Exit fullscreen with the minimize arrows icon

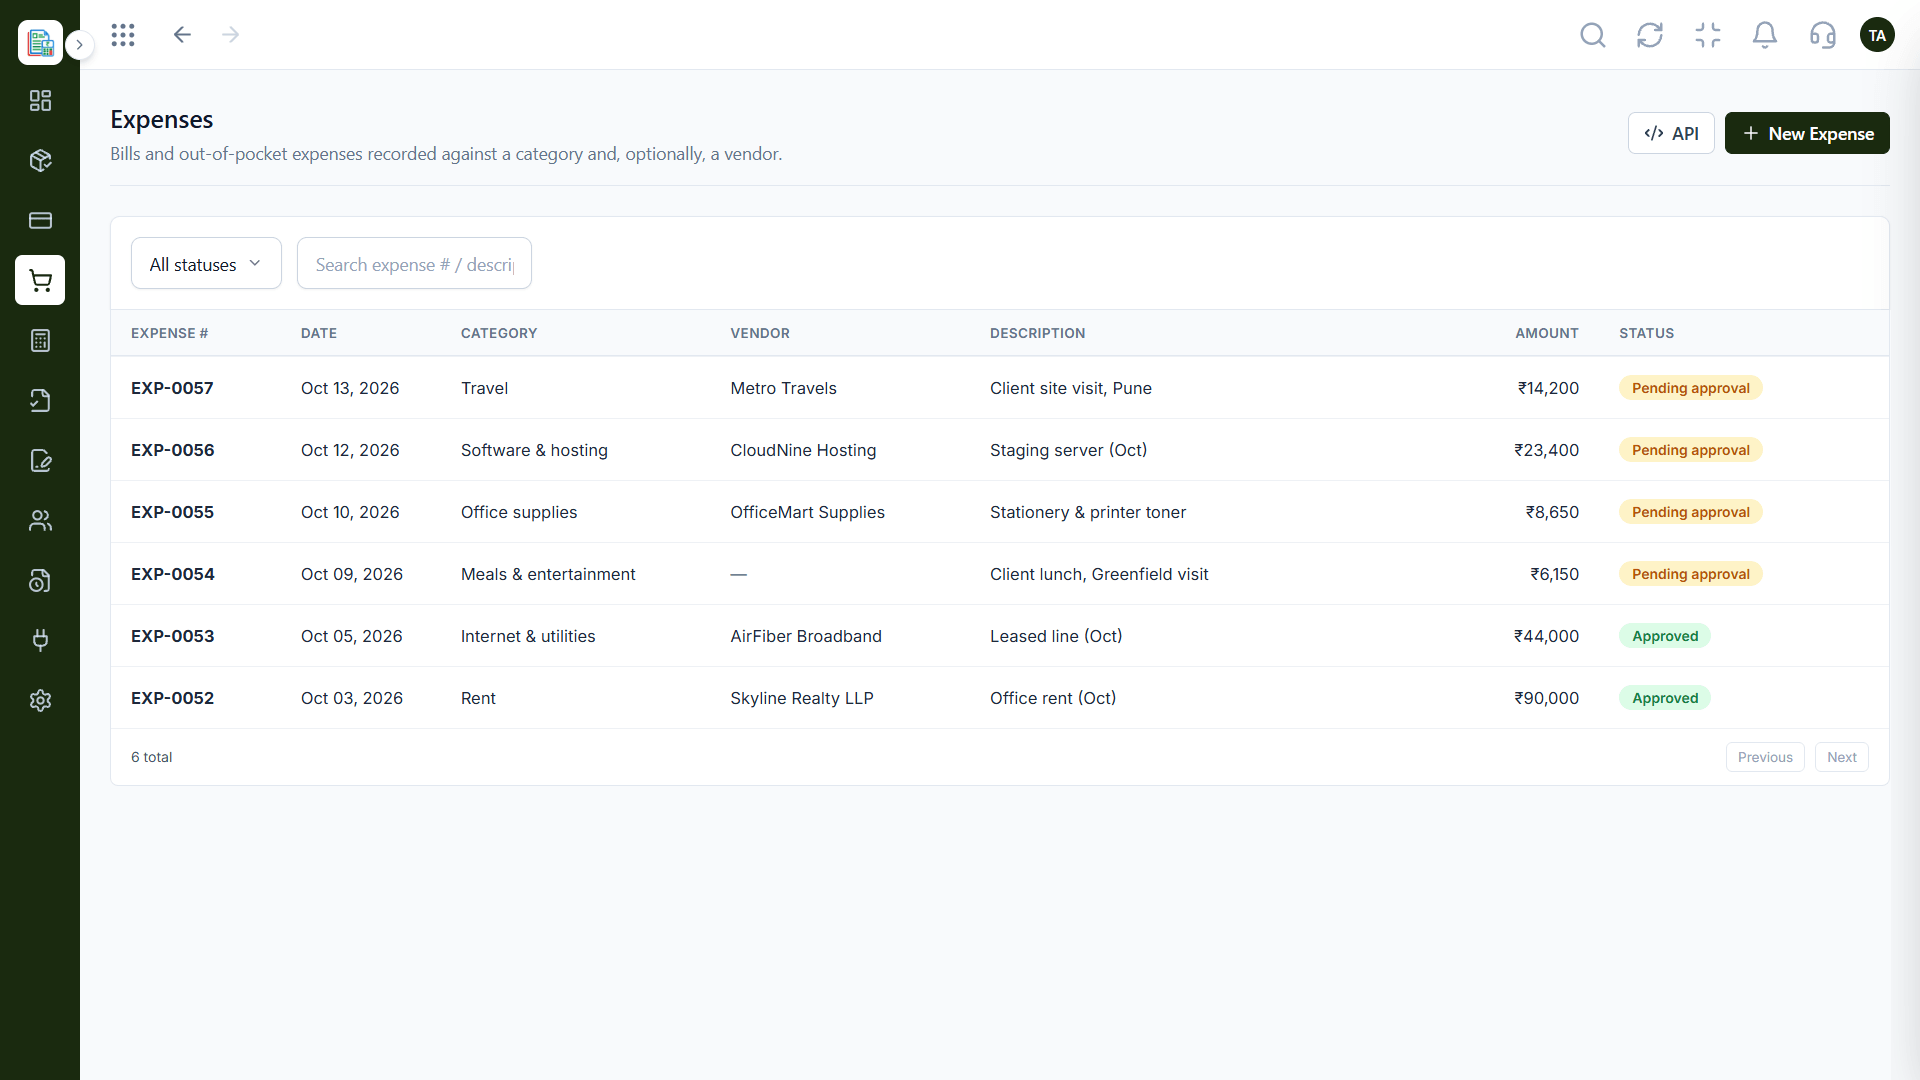pos(1708,36)
